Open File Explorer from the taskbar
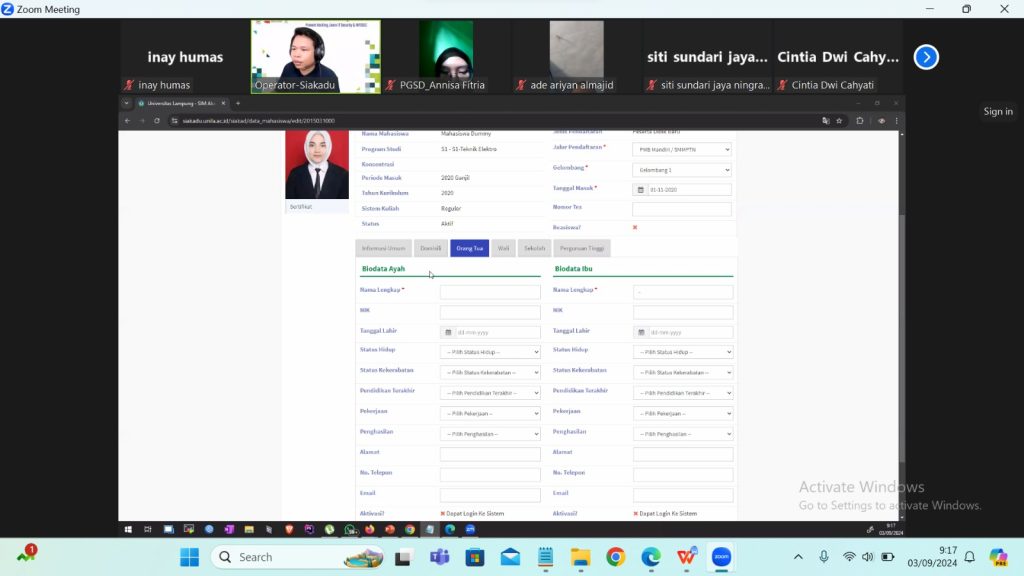 pos(580,557)
